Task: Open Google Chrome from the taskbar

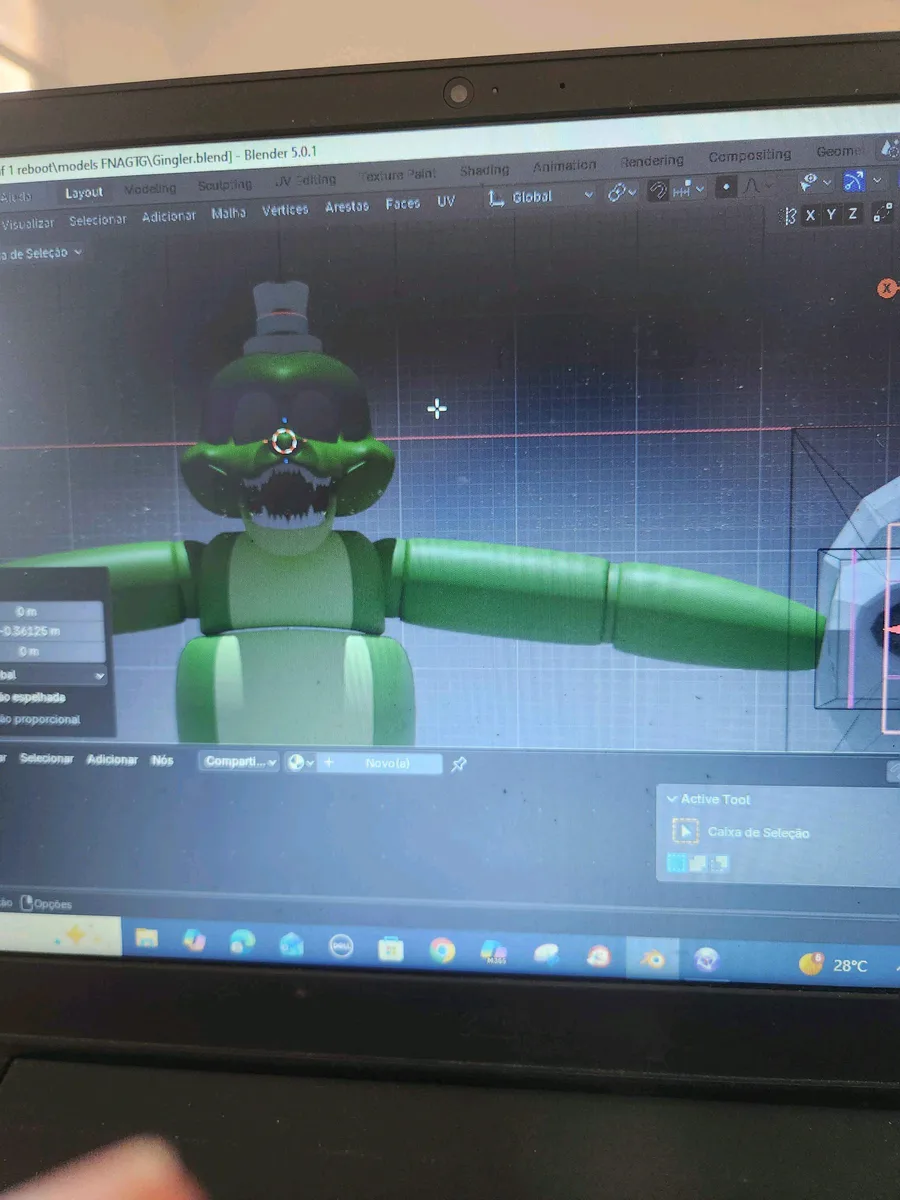Action: (x=442, y=950)
